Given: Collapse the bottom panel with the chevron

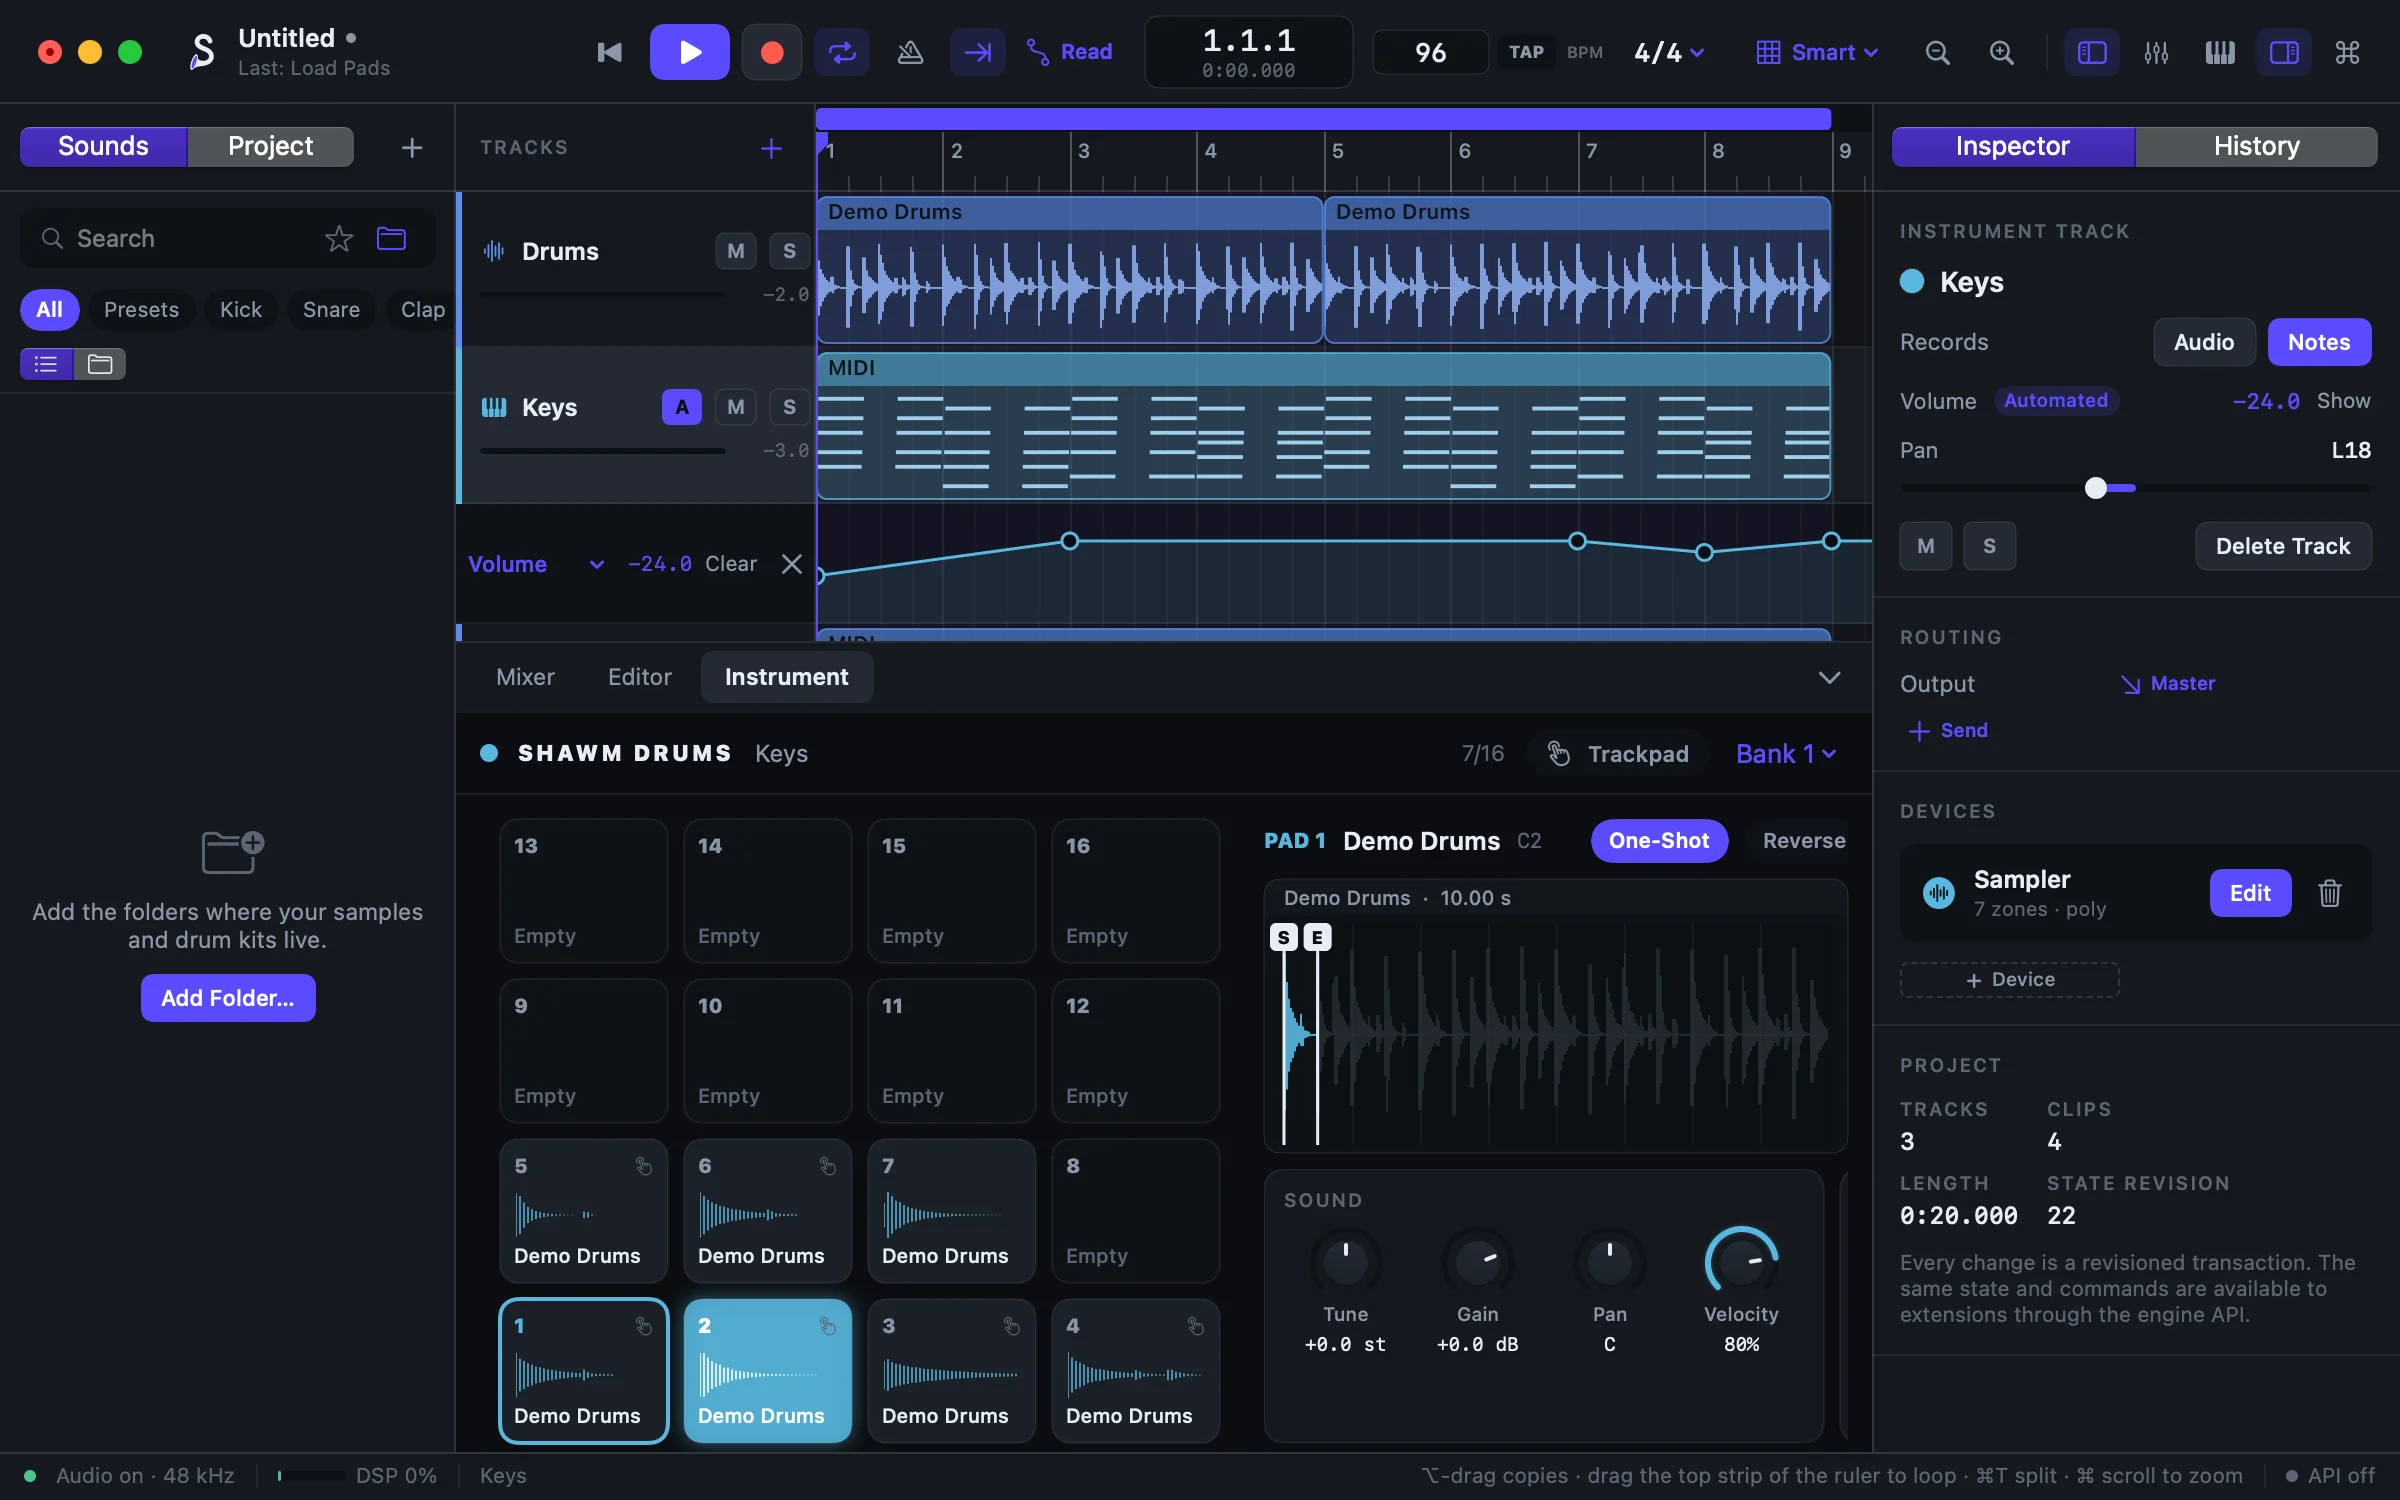Looking at the screenshot, I should pos(1829,677).
